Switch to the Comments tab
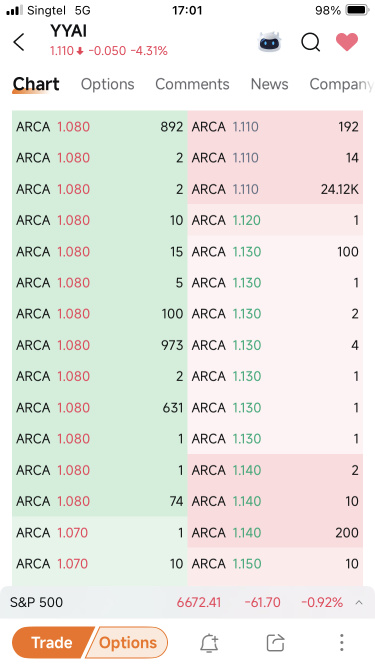This screenshot has height=667, width=375. pos(192,84)
